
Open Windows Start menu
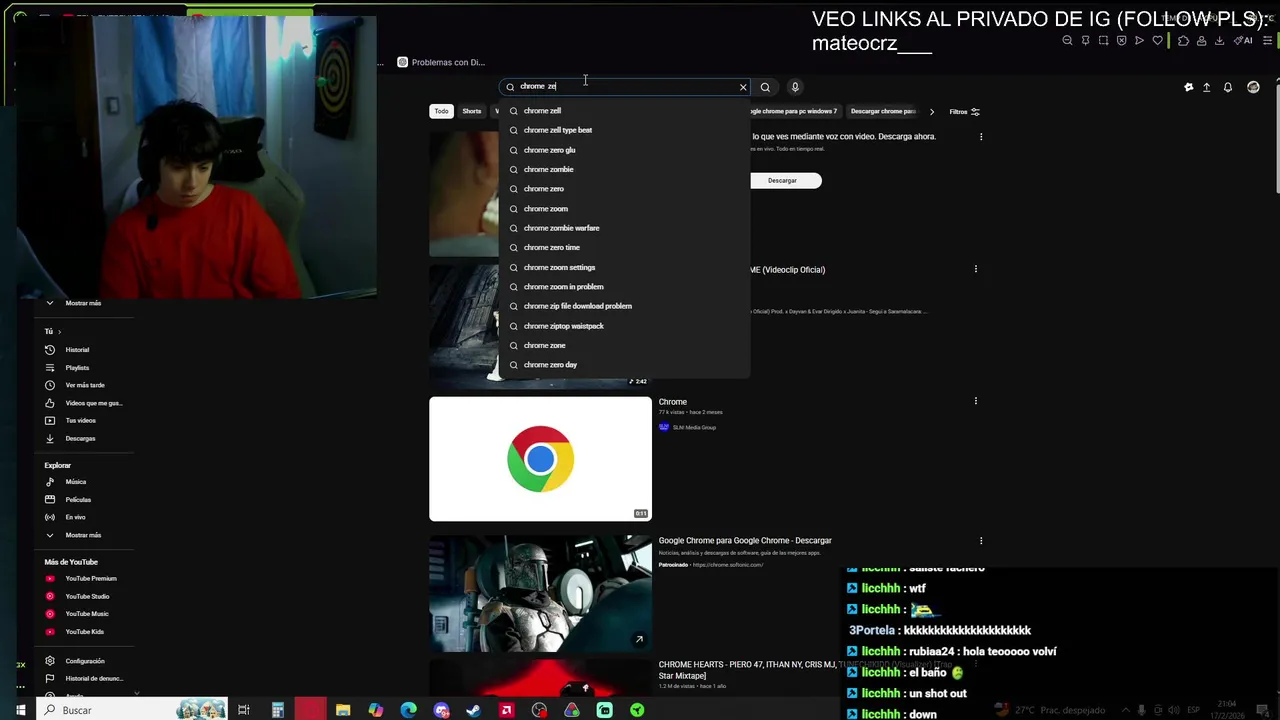click(20, 710)
